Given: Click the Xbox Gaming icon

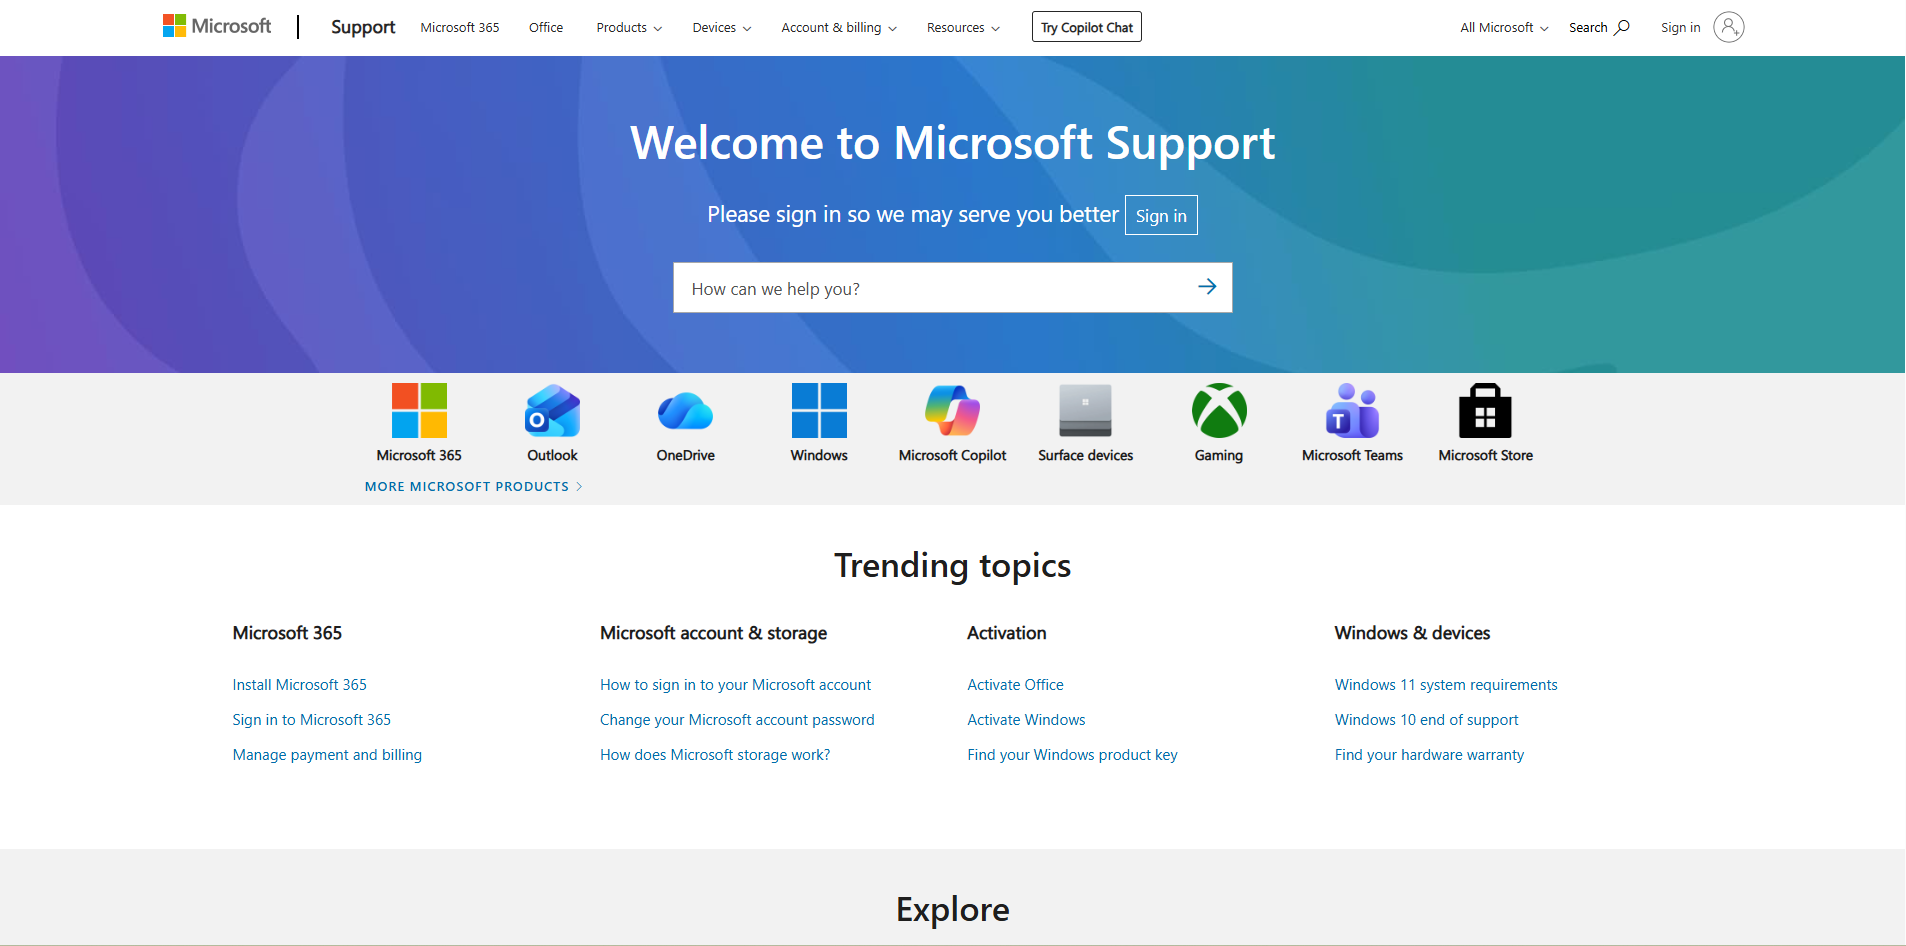Looking at the screenshot, I should pyautogui.click(x=1219, y=411).
